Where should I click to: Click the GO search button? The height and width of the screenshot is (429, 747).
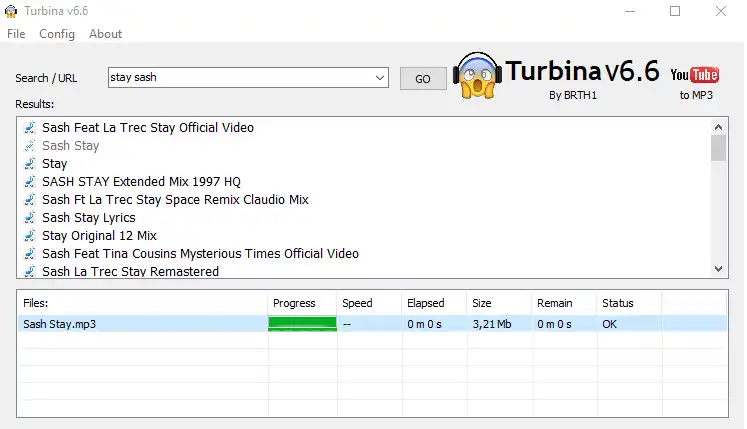(423, 79)
